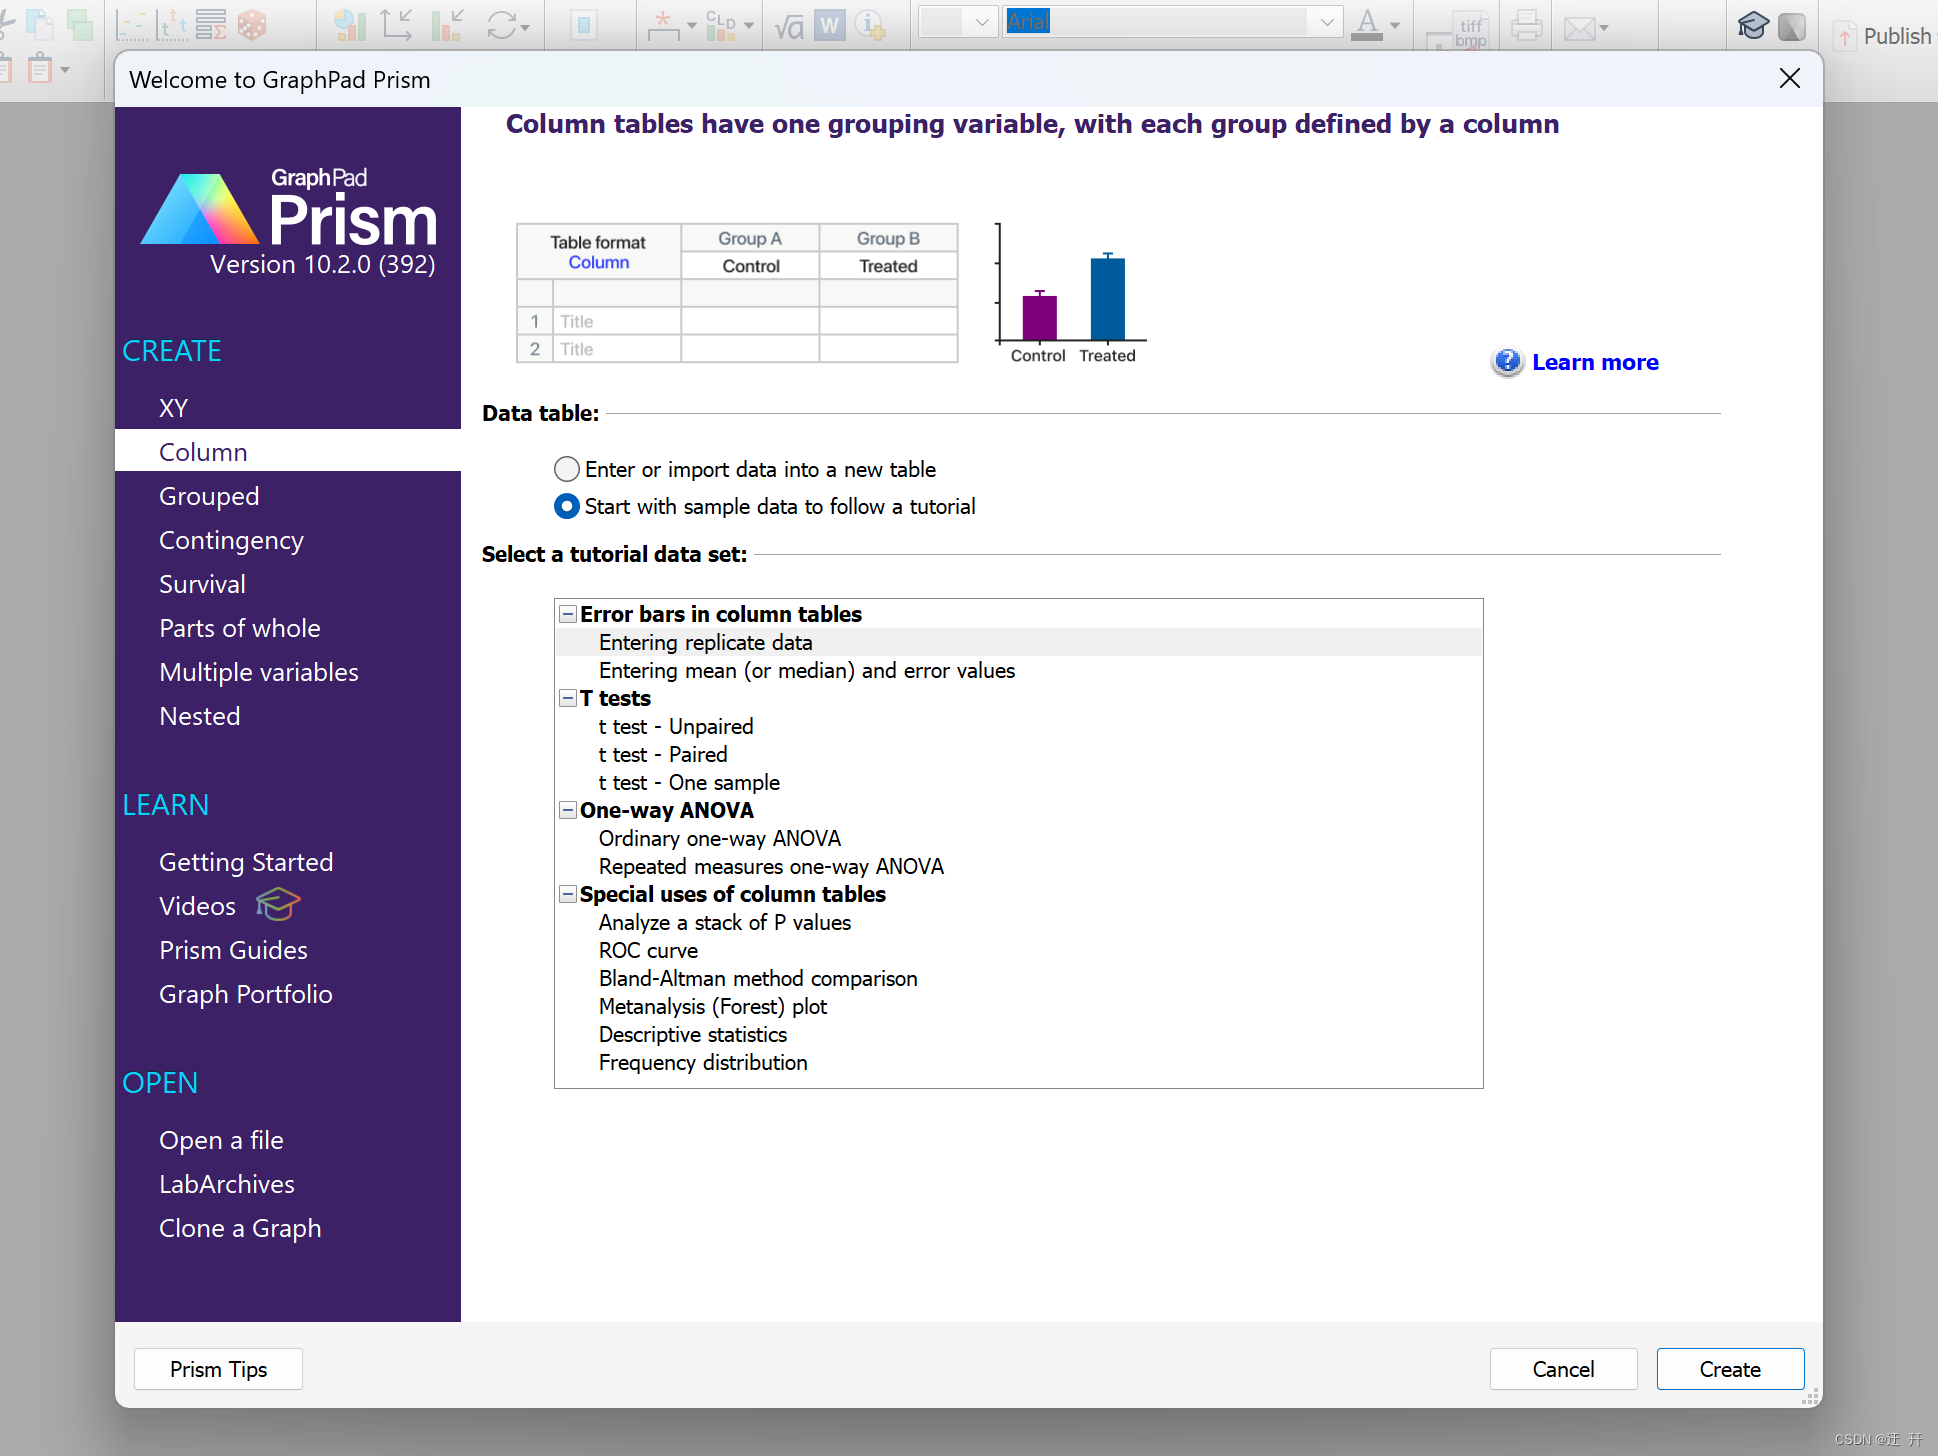Viewport: 1938px width, 1456px height.
Task: Collapse Error bars in column tables group
Action: pyautogui.click(x=568, y=614)
